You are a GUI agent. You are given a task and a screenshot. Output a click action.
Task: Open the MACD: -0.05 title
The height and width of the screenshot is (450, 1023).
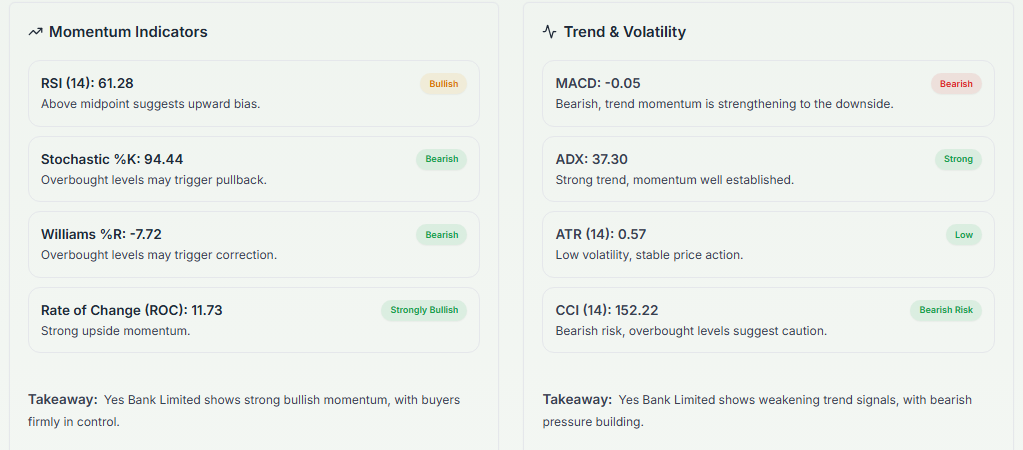(598, 83)
